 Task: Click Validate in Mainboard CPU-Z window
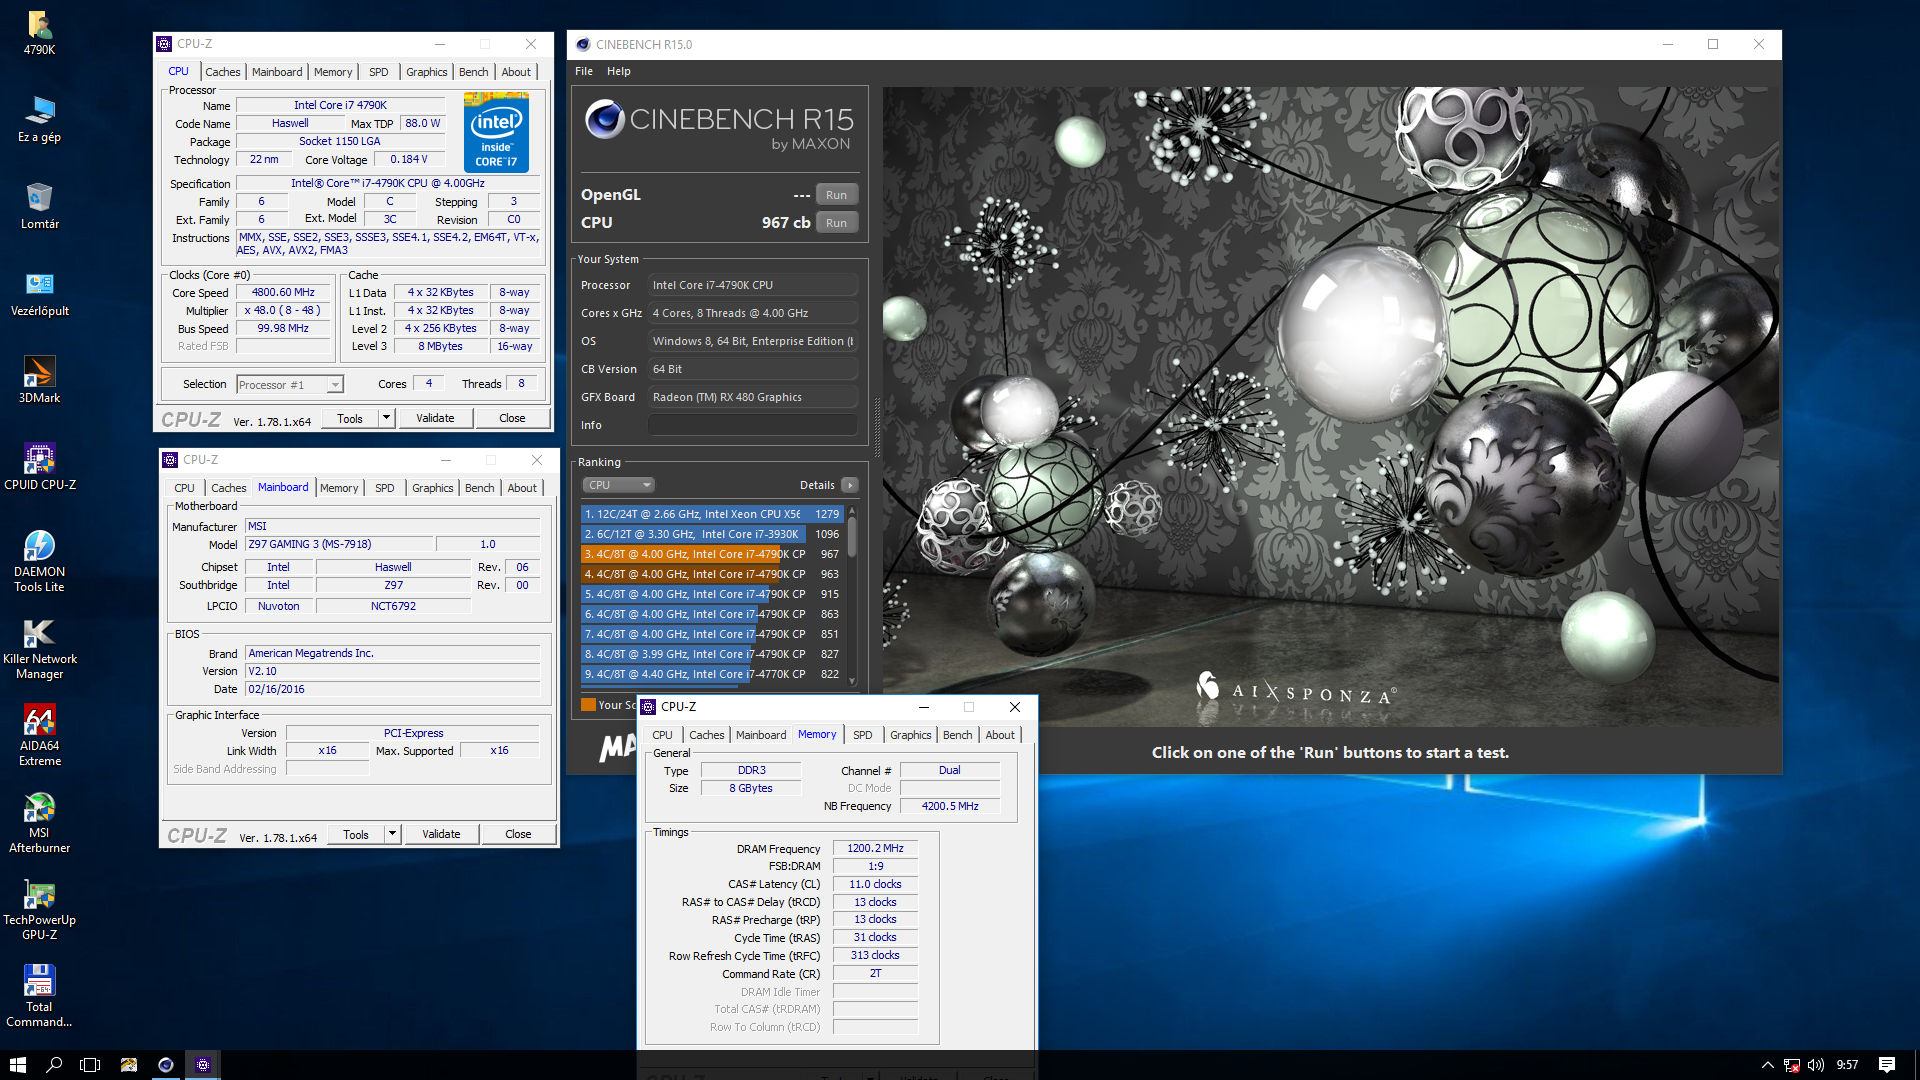click(441, 834)
